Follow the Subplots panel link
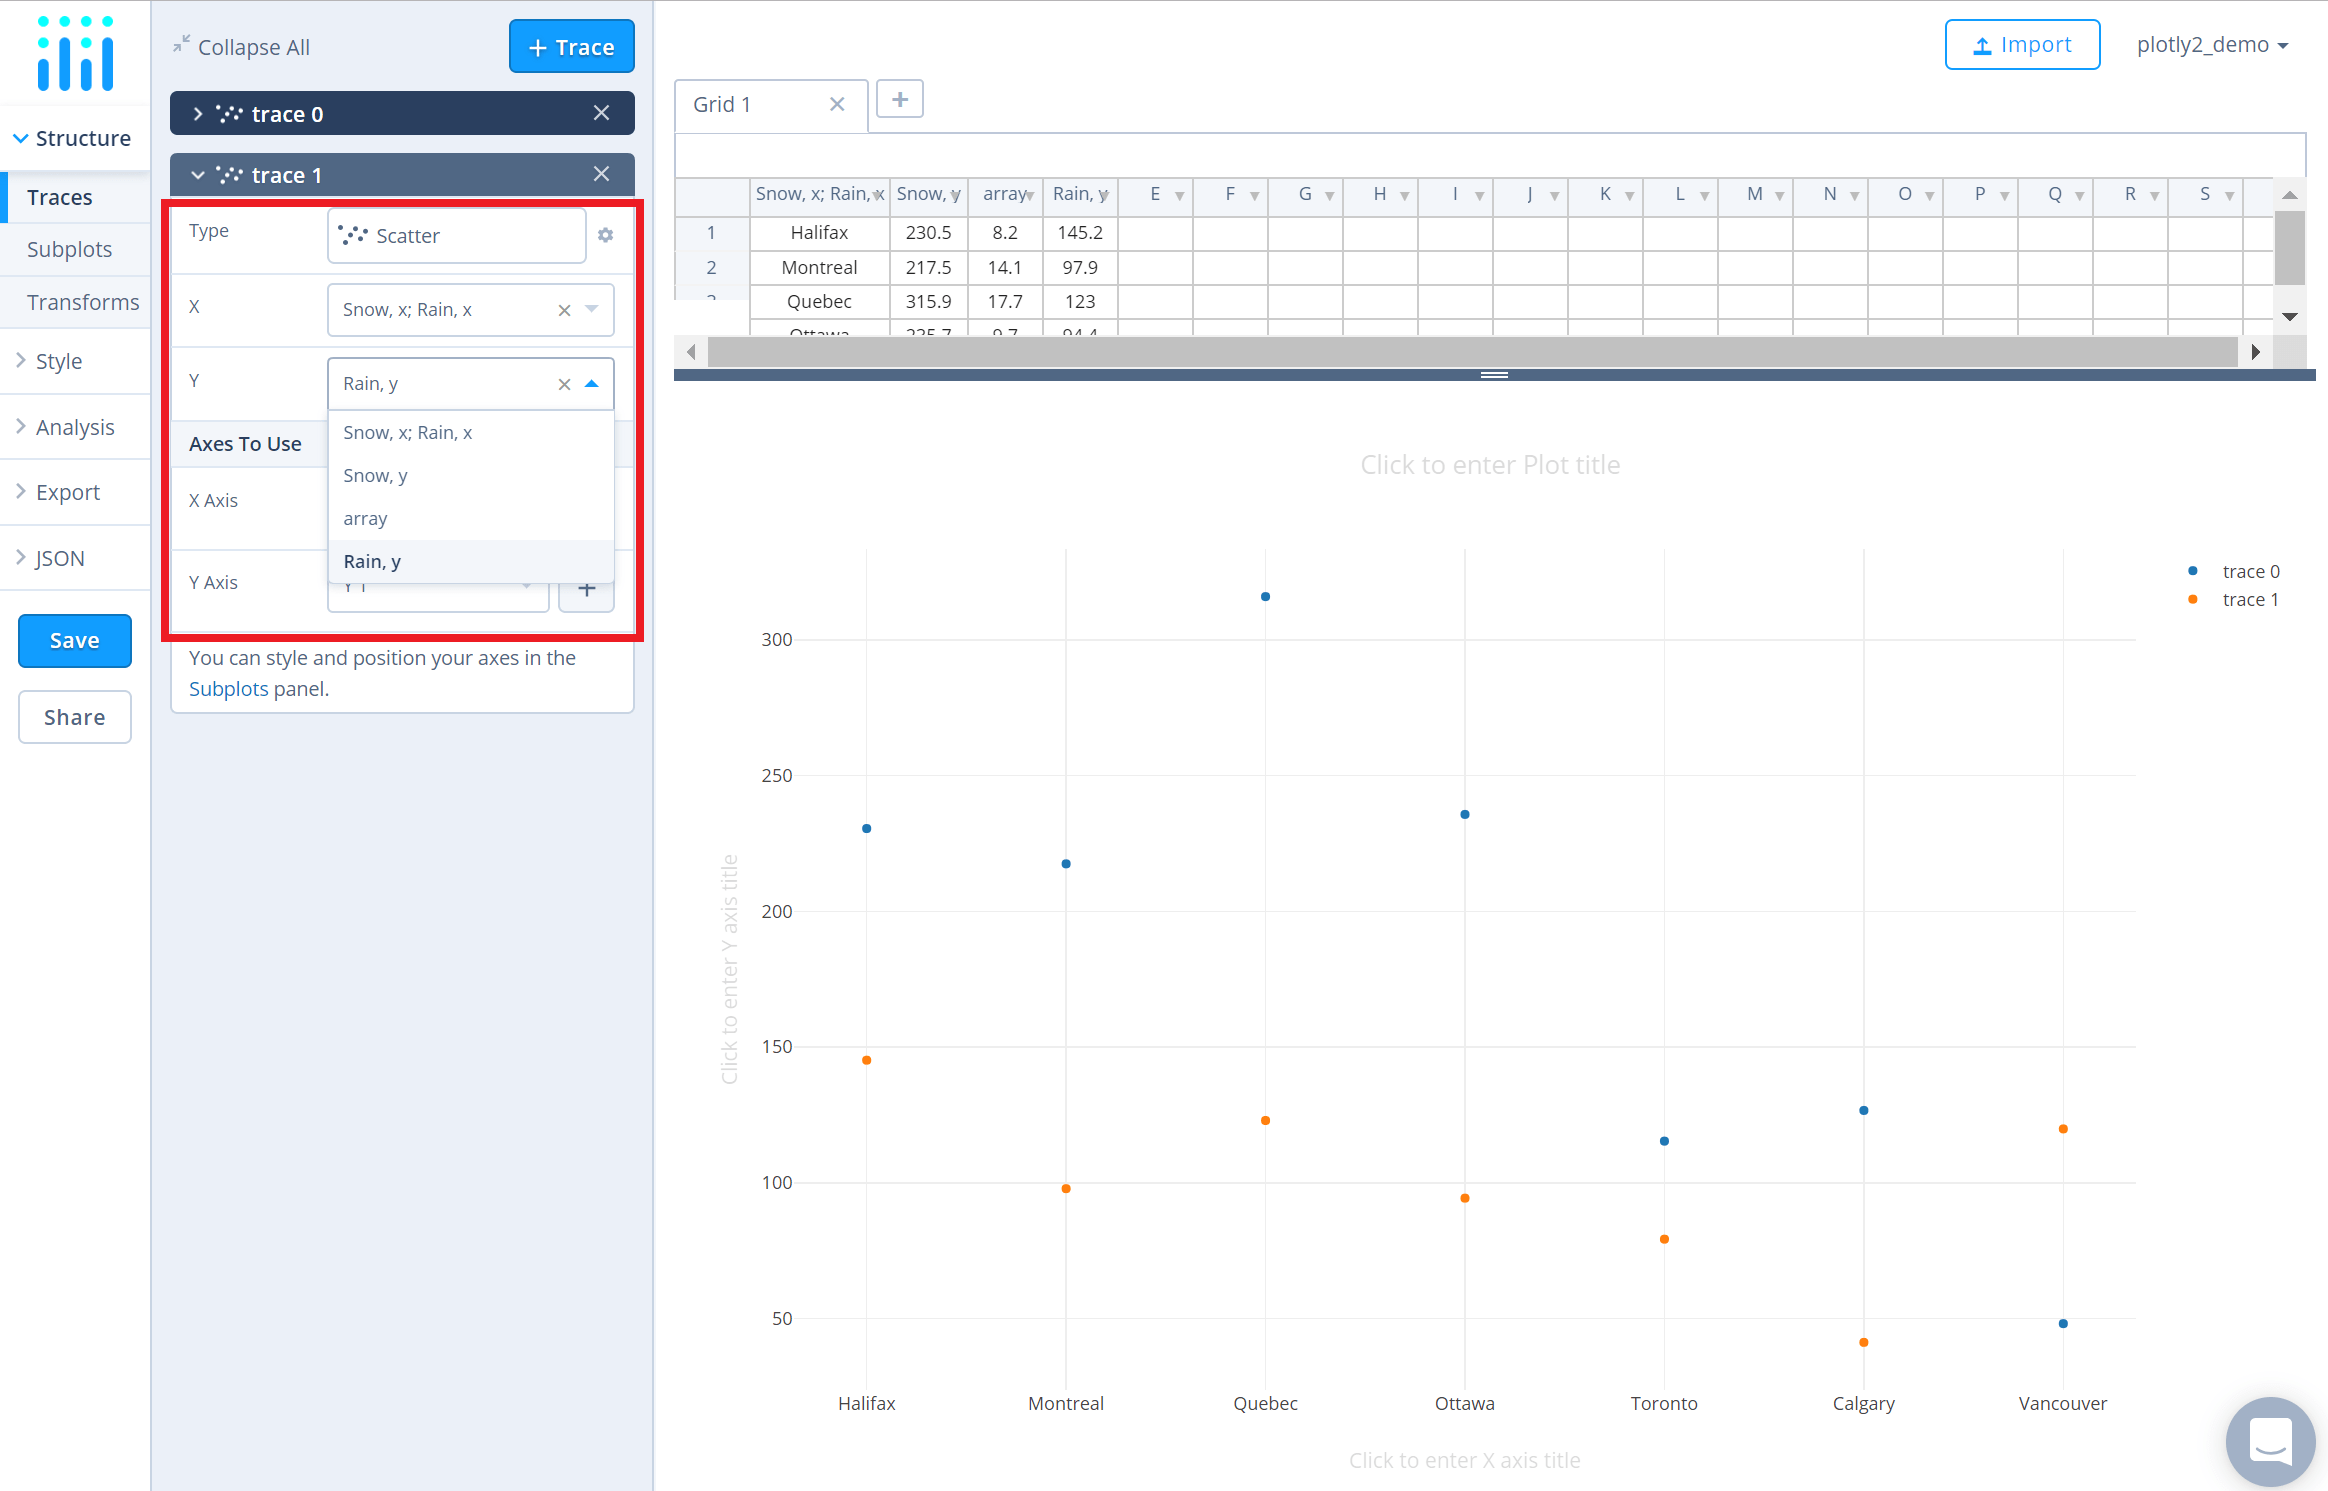Screen dimensions: 2328x1491 (x=228, y=689)
